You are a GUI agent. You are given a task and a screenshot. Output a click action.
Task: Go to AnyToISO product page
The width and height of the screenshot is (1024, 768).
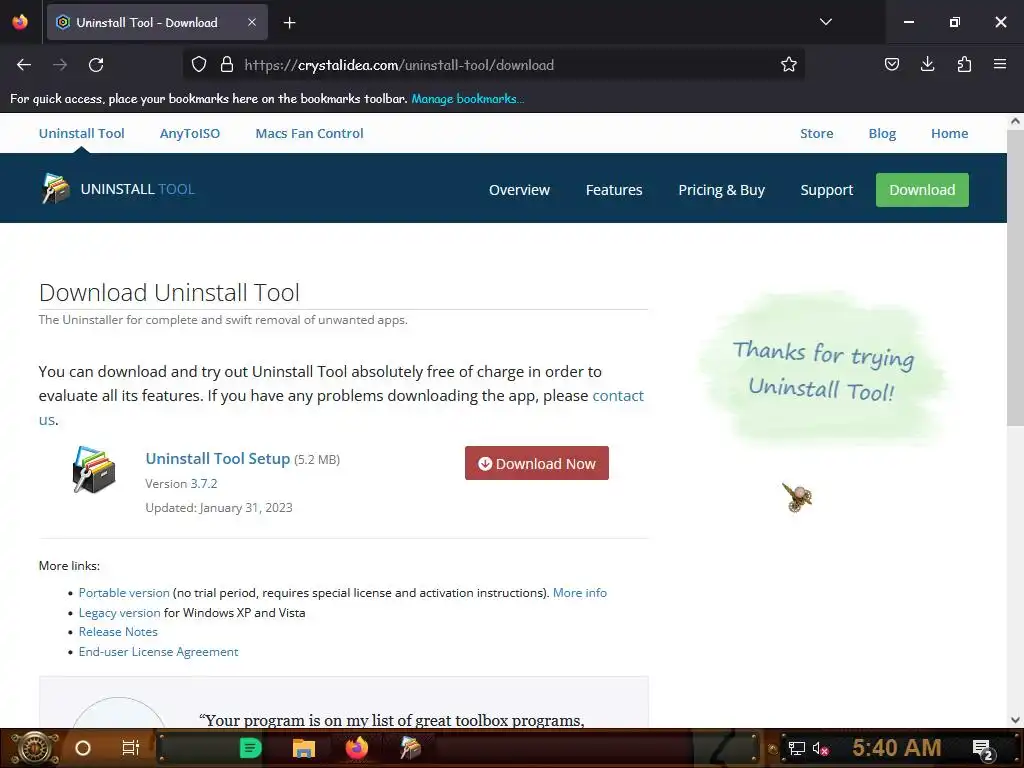click(x=190, y=133)
